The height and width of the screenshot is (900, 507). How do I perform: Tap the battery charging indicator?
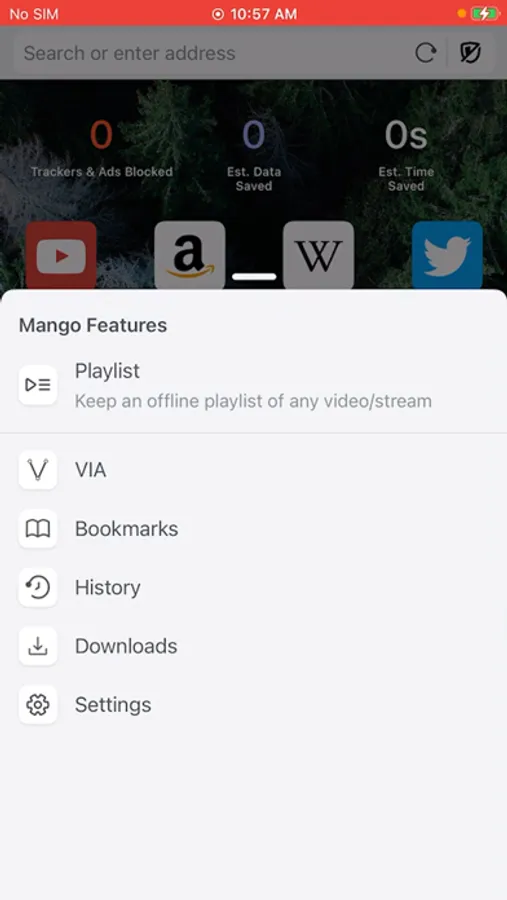485,13
